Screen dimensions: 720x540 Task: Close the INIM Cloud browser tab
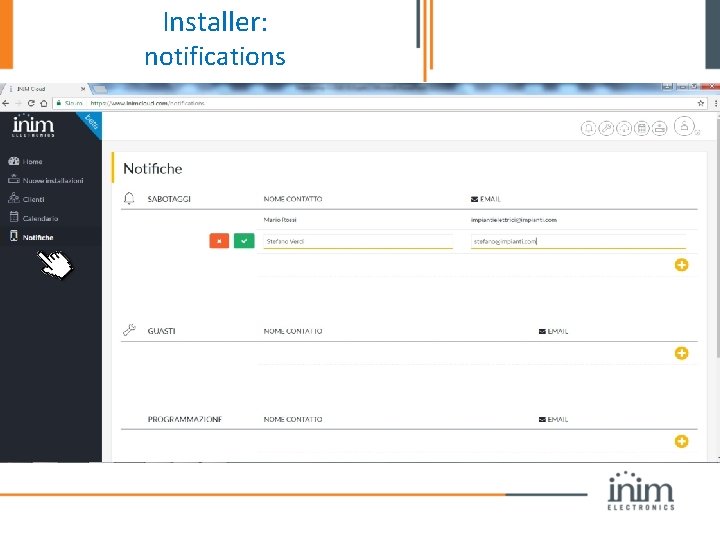83,89
